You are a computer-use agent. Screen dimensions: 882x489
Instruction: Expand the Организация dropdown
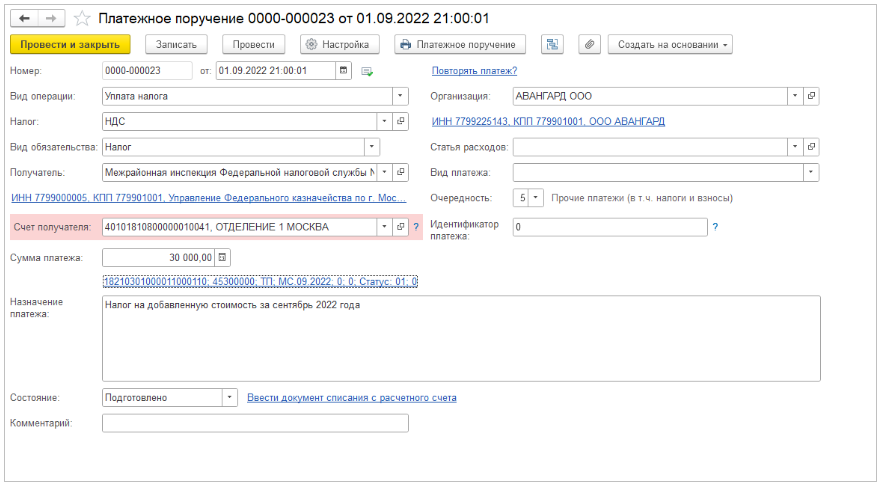tap(795, 96)
